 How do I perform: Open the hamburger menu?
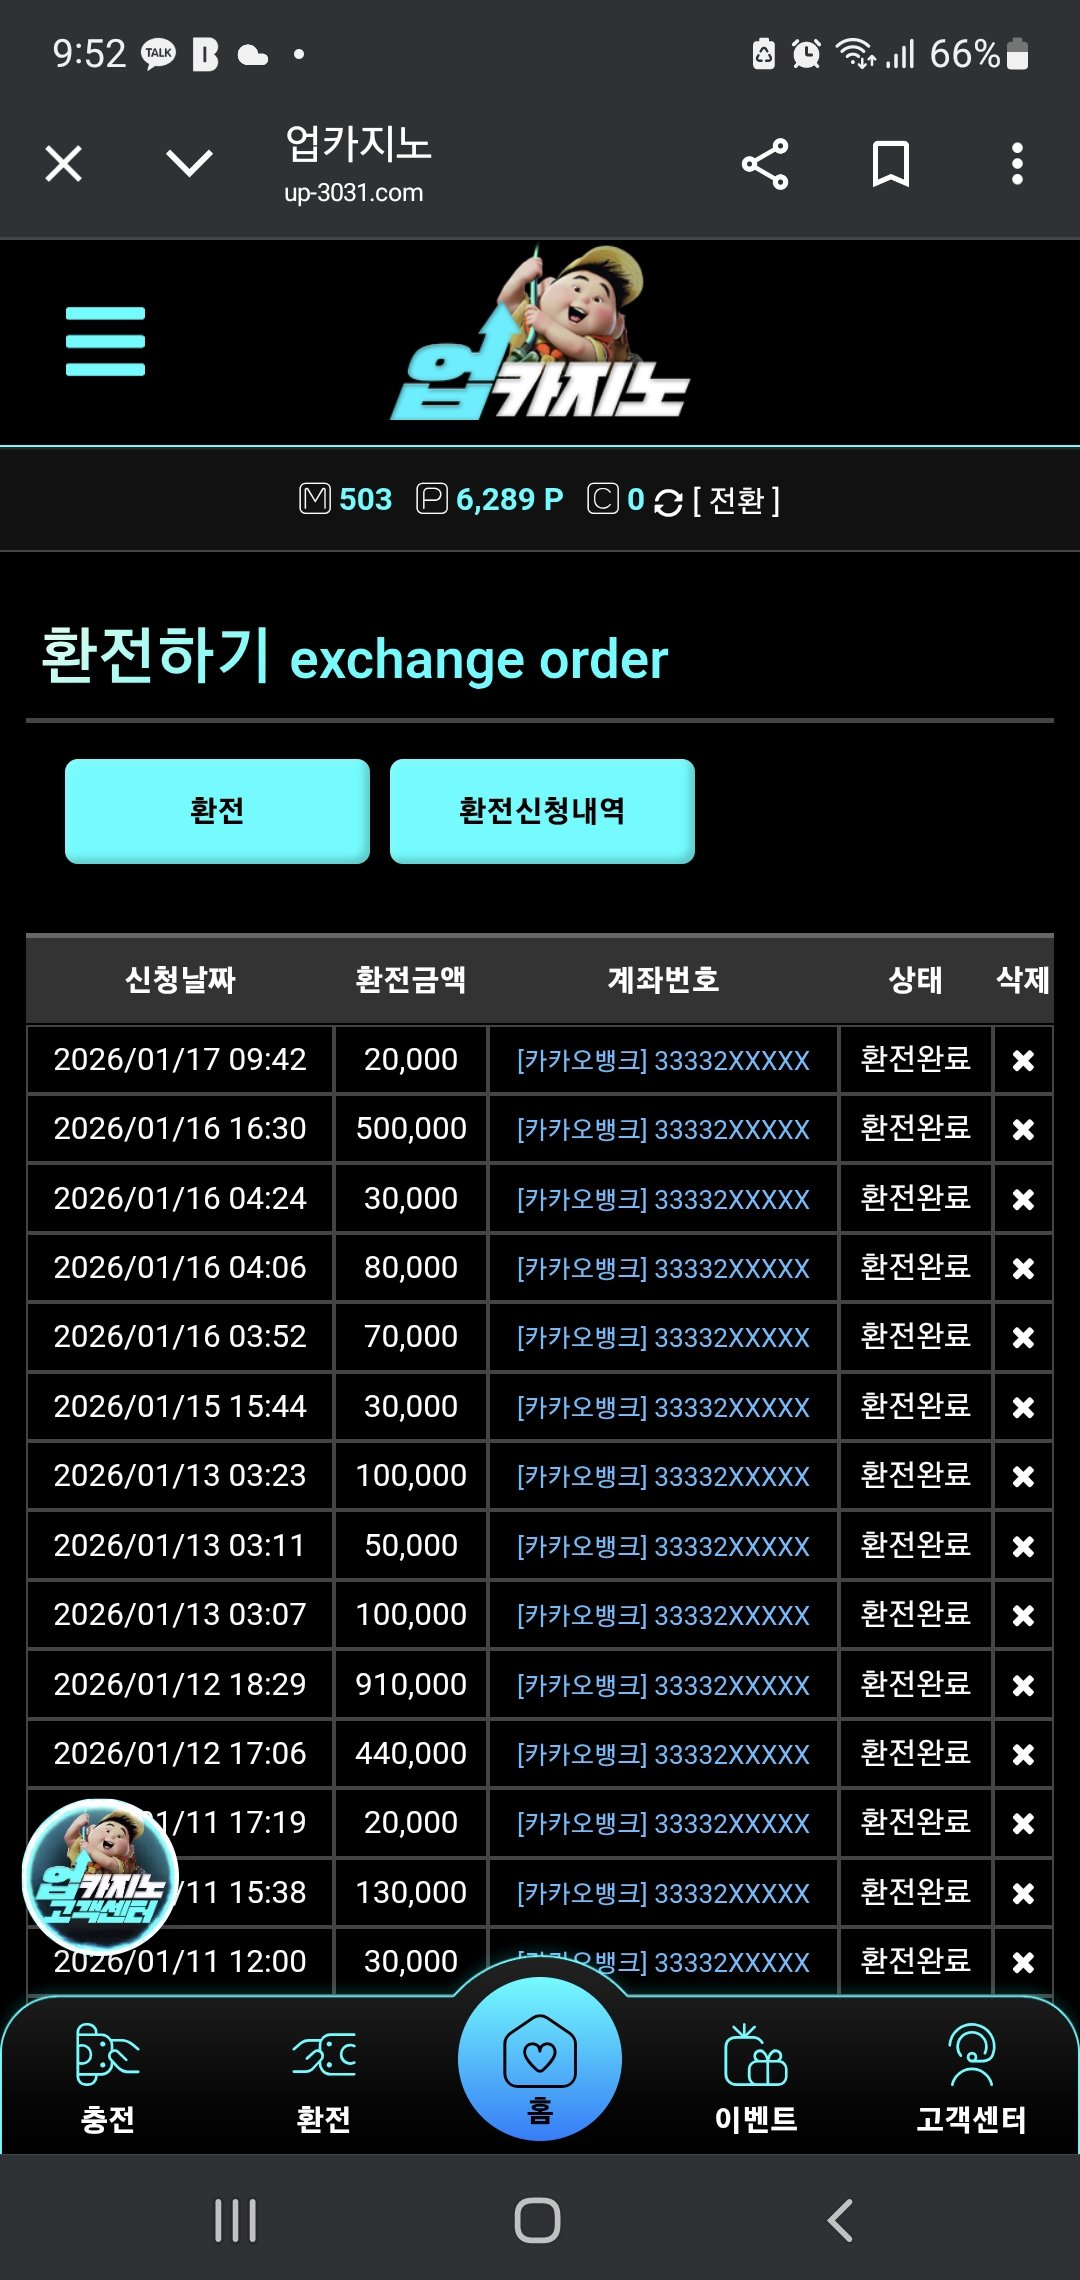[105, 341]
